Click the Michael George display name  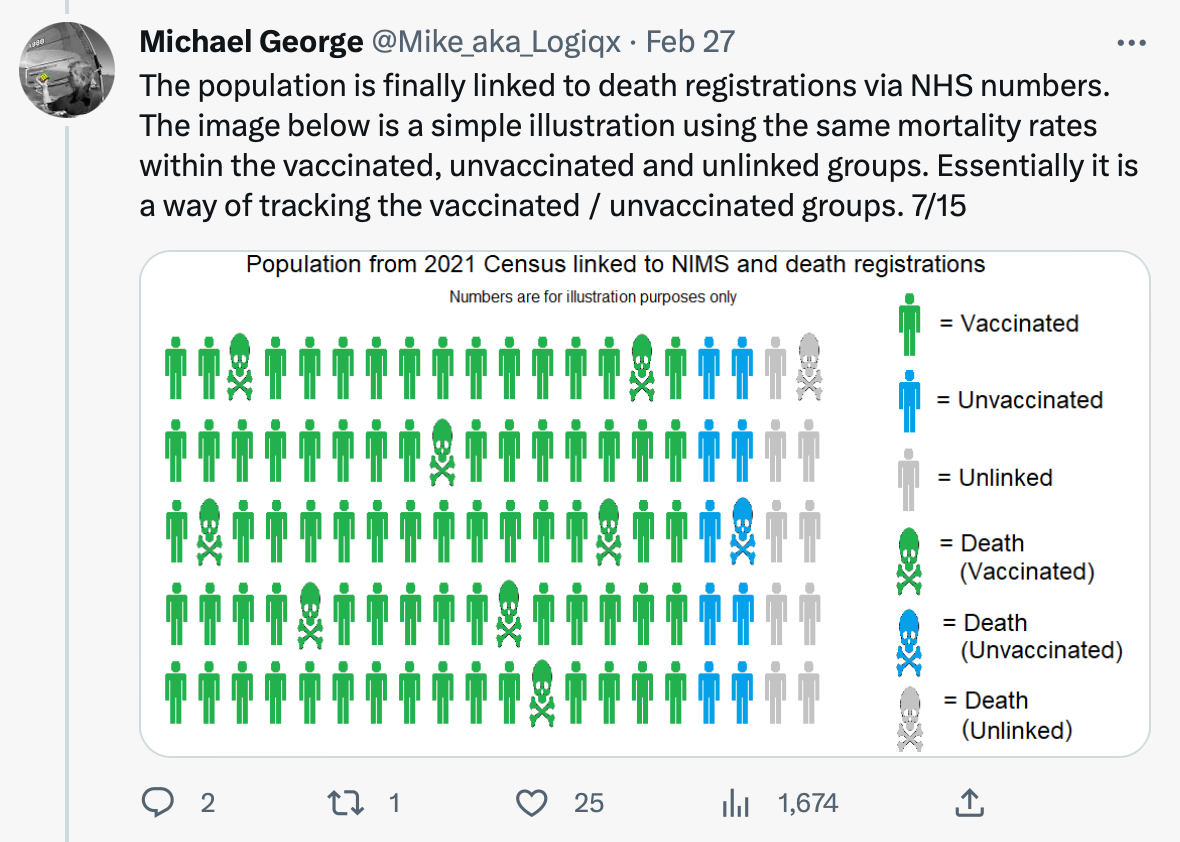coord(251,41)
